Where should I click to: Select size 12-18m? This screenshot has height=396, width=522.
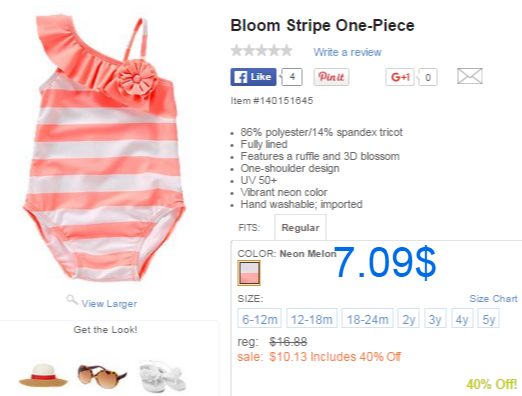click(312, 318)
